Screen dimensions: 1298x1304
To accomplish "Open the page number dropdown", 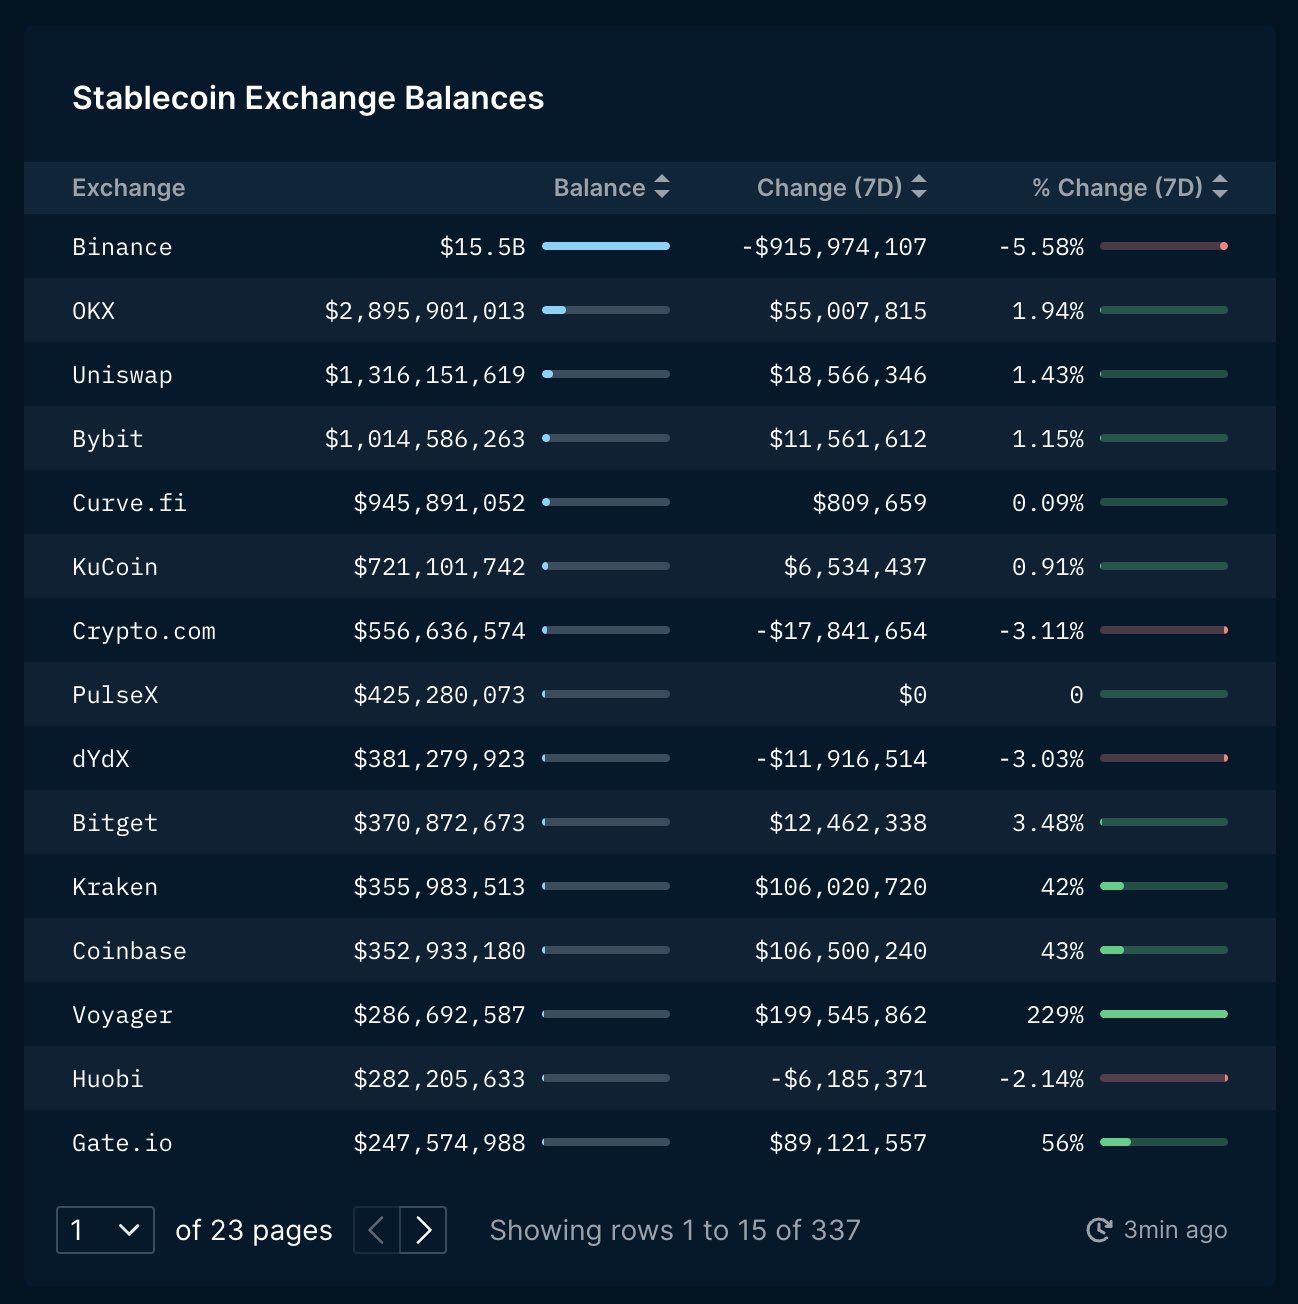I will pyautogui.click(x=105, y=1230).
